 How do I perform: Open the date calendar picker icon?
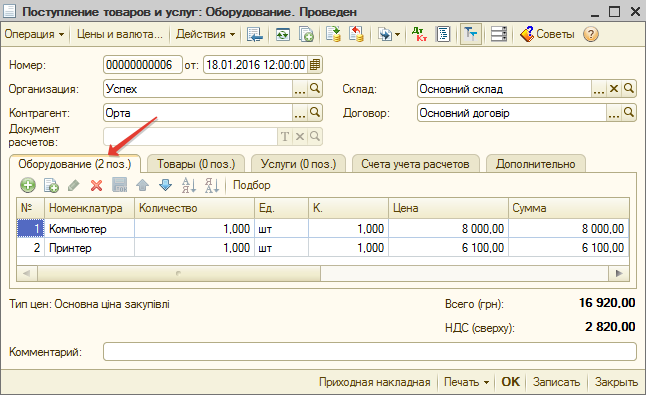pyautogui.click(x=314, y=65)
